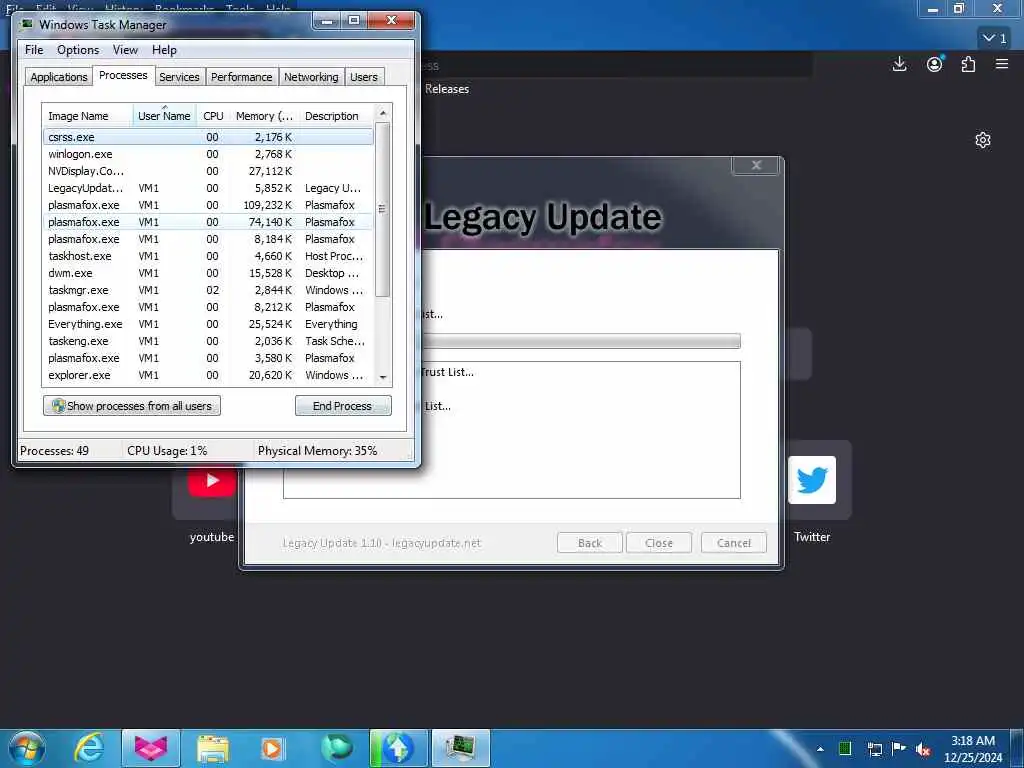
Task: Open Task Manager Help menu
Action: click(164, 50)
